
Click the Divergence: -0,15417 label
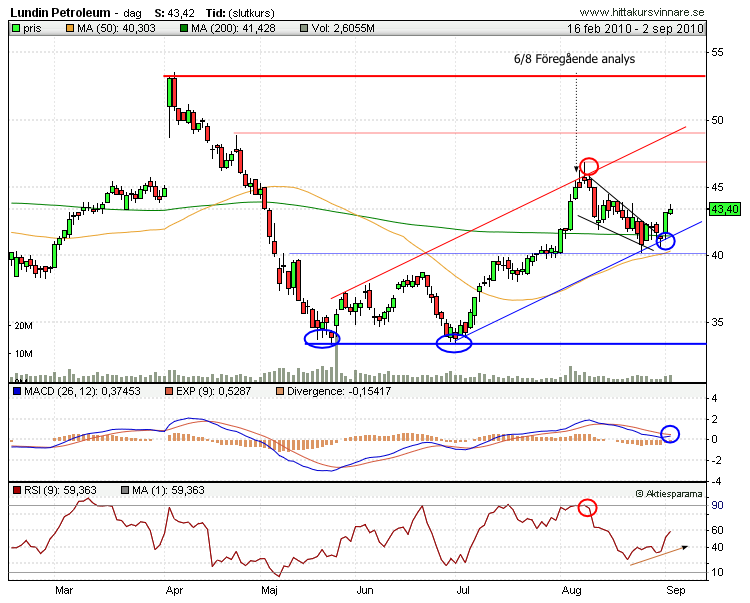(x=339, y=391)
